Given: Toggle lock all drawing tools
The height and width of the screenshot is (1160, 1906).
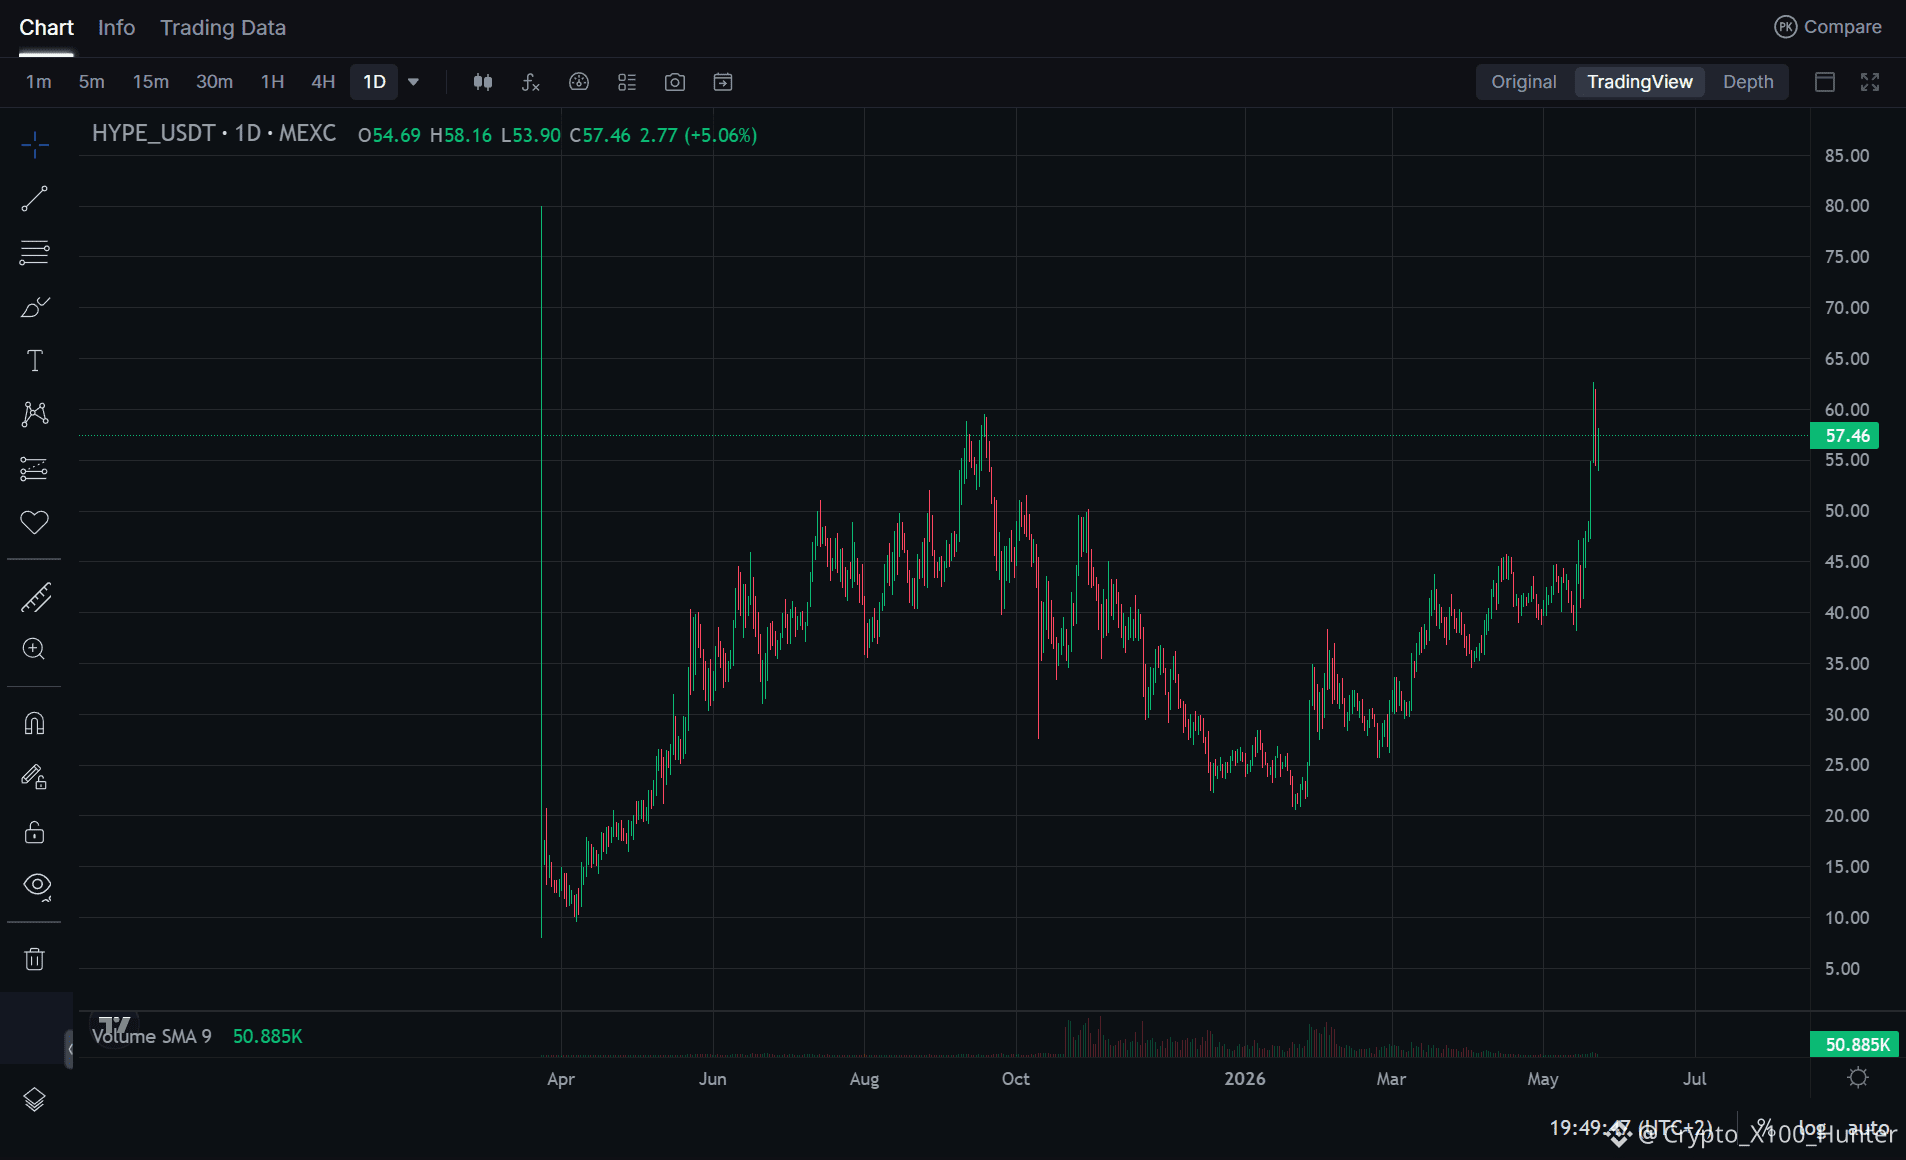Looking at the screenshot, I should click(x=34, y=832).
